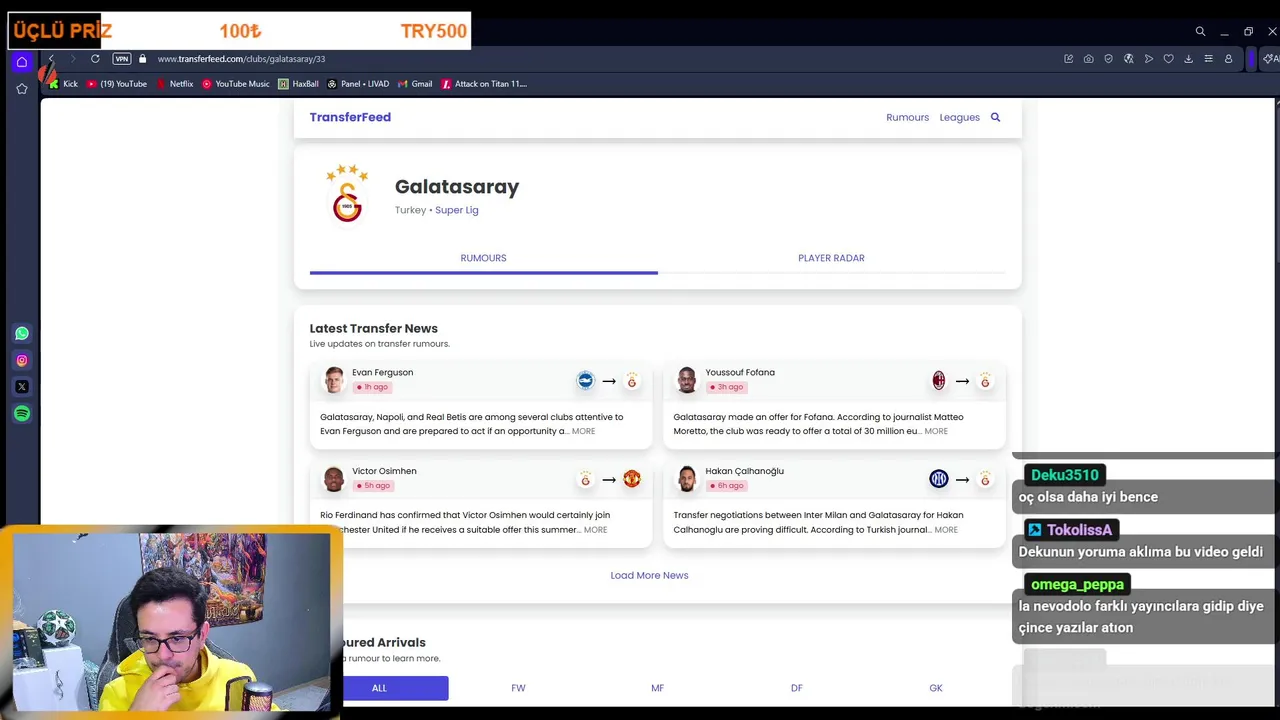Image resolution: width=1280 pixels, height=720 pixels.
Task: Open the Easy Setup sliders icon
Action: [x=1208, y=59]
